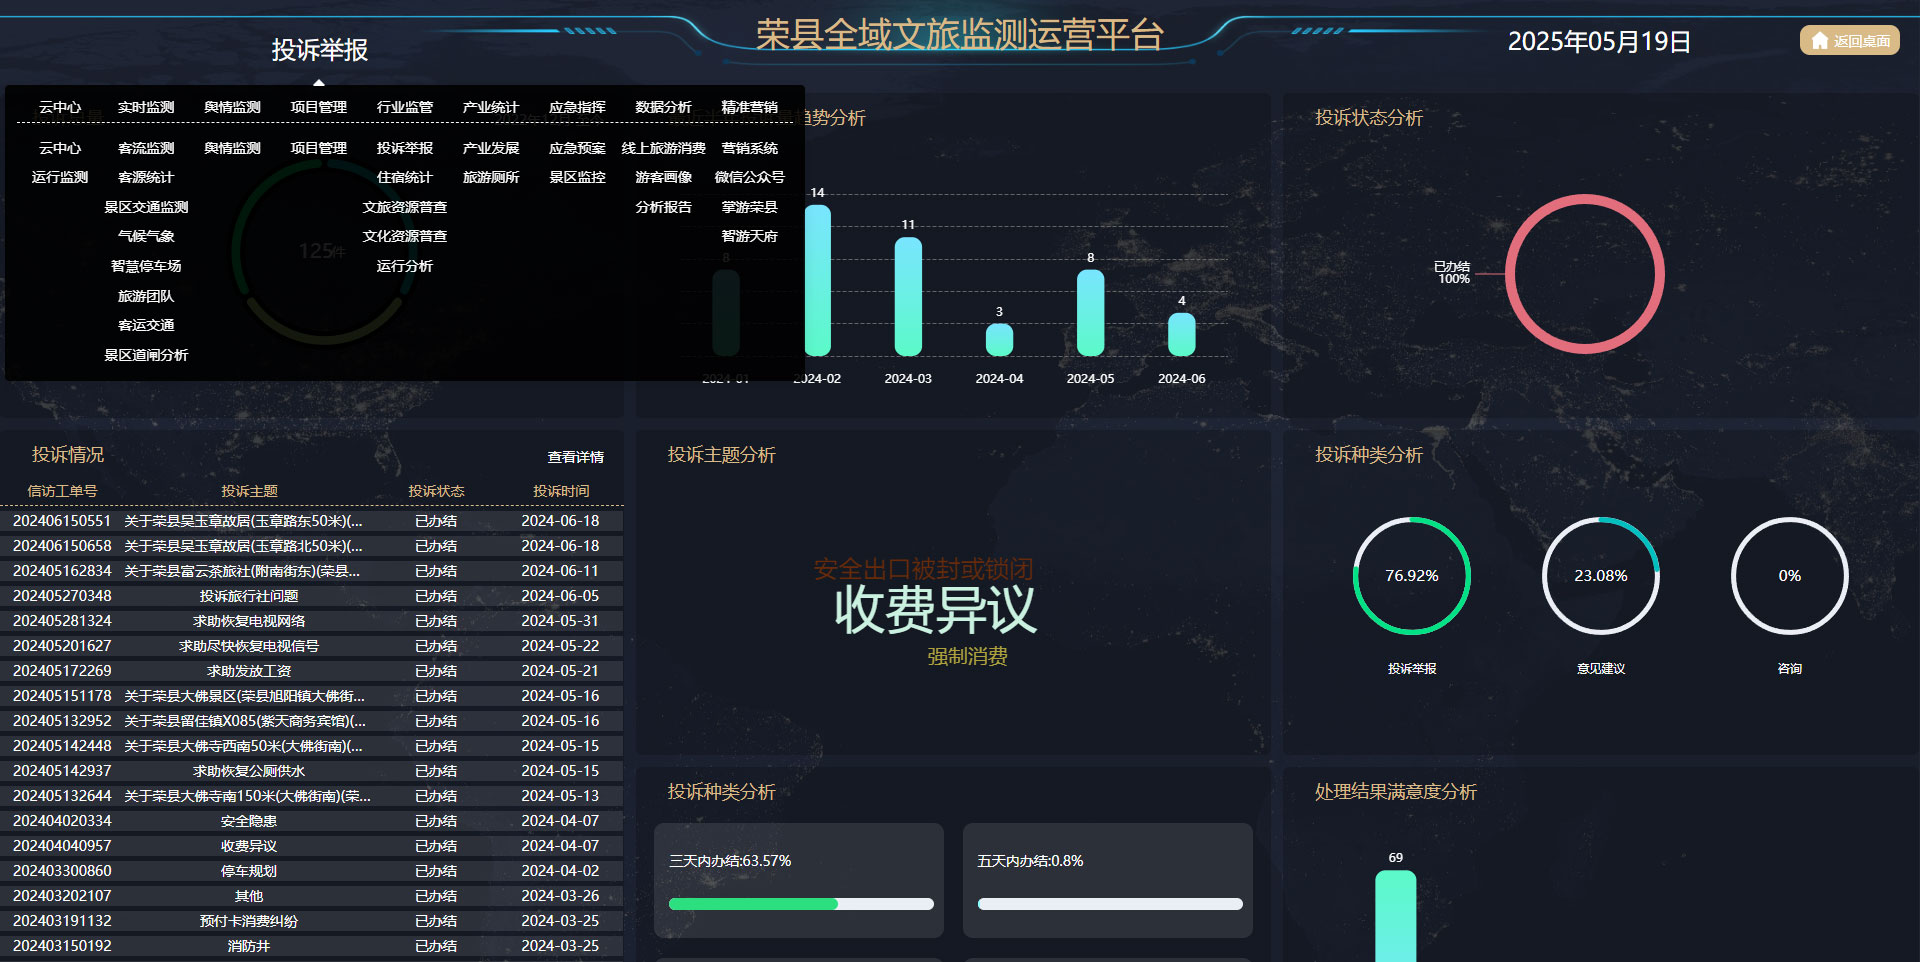Select 旅游厕所 under 行业监管
The width and height of the screenshot is (1920, 962).
[490, 177]
